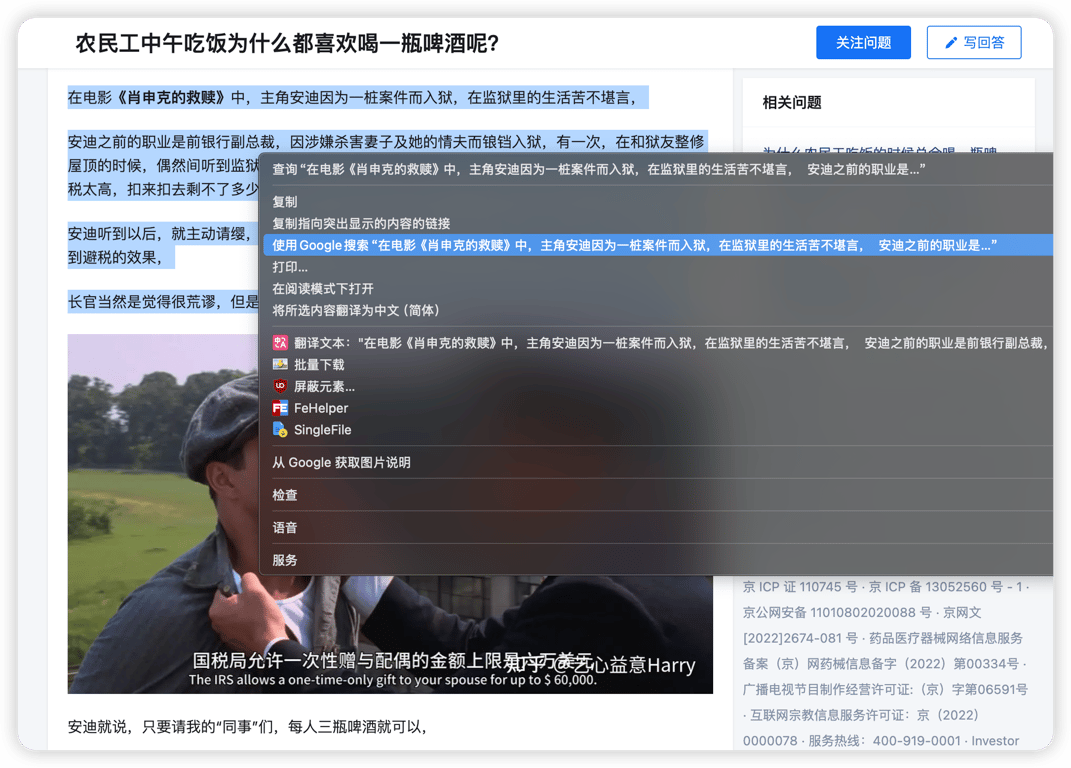Click the 京 ICP 备 13052560 号 - 1 link

pos(945,587)
